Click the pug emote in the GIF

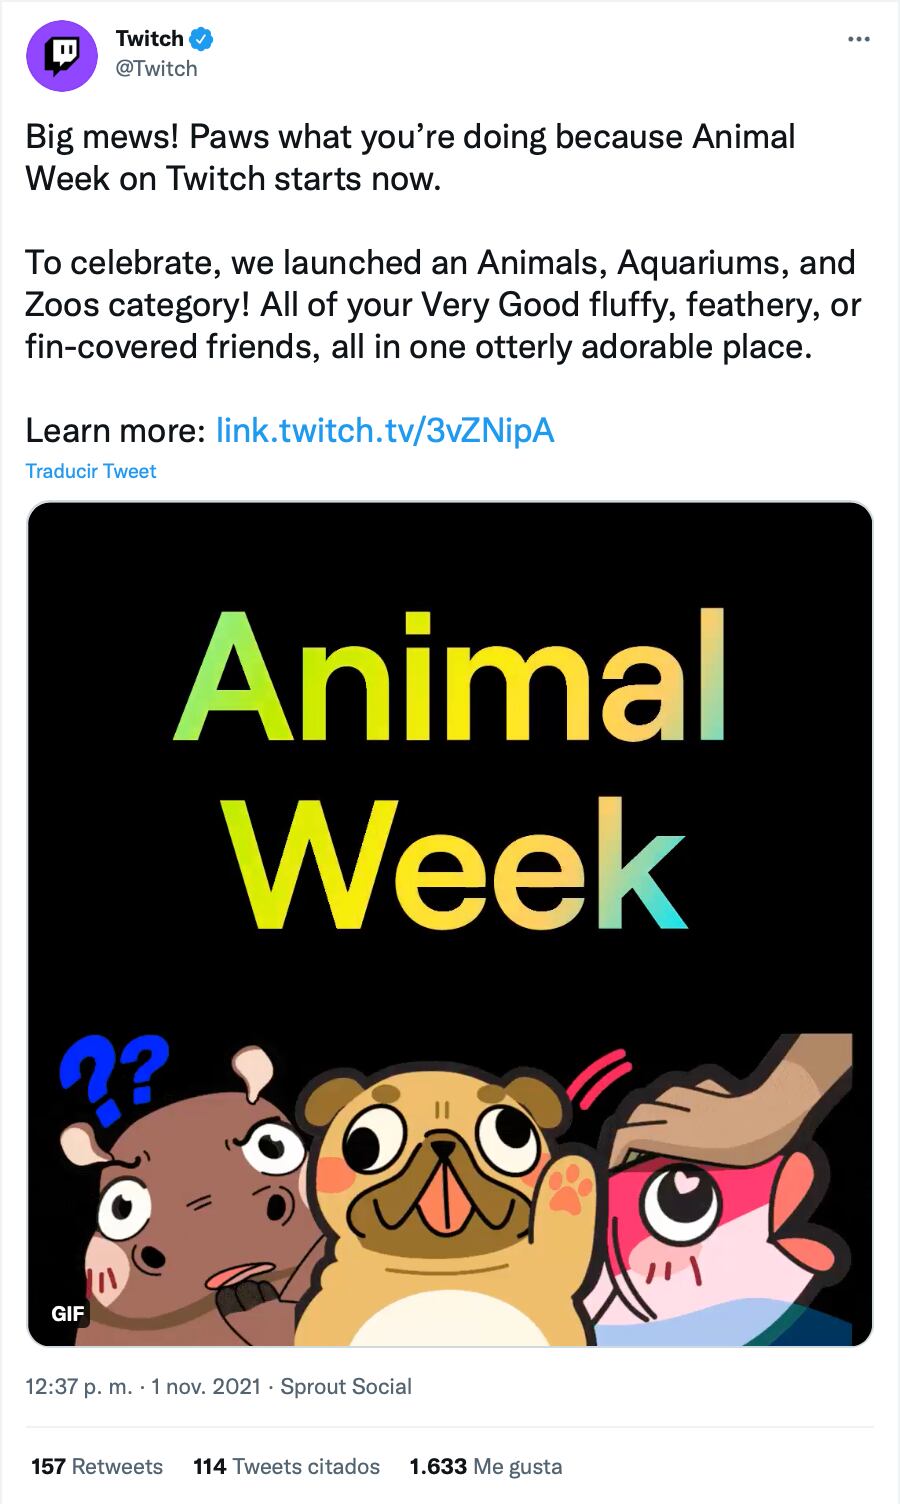click(440, 1220)
